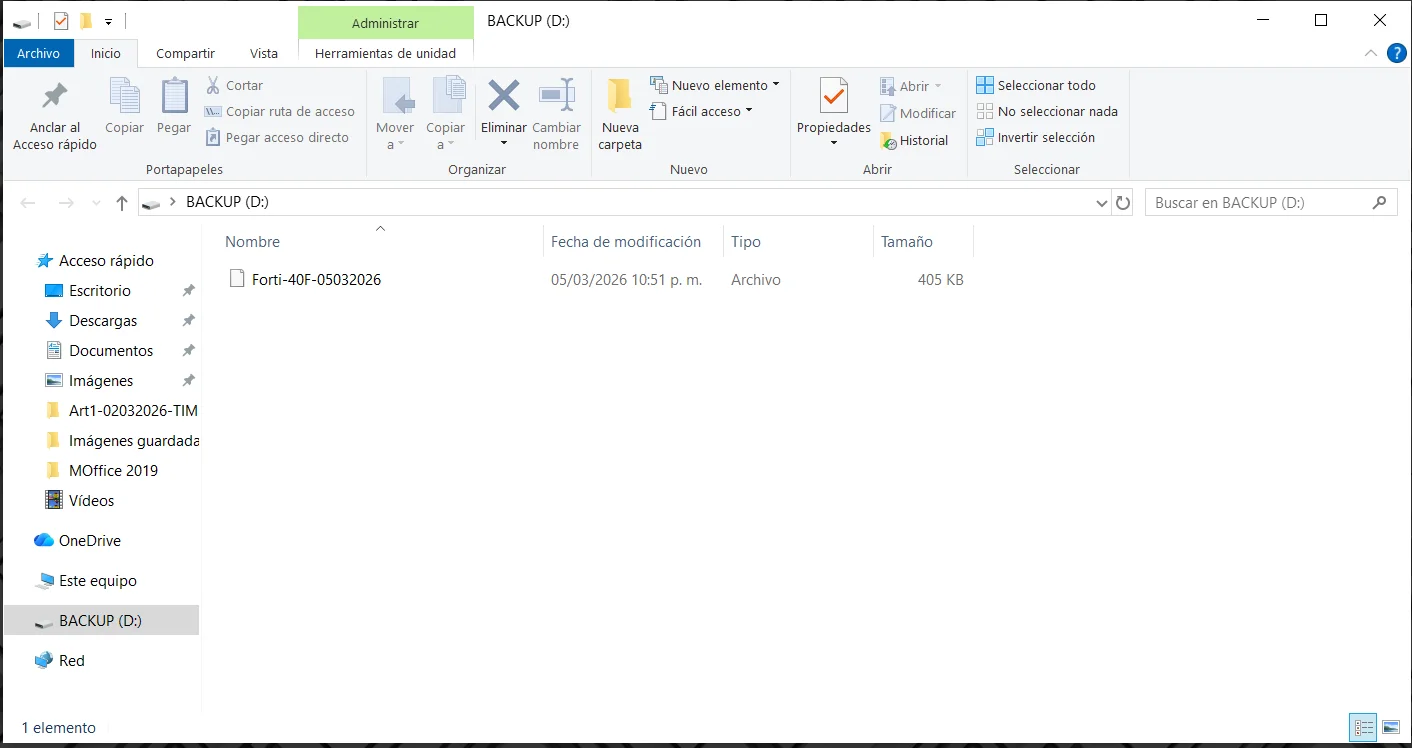Switch to the Compartir tab

click(x=185, y=54)
